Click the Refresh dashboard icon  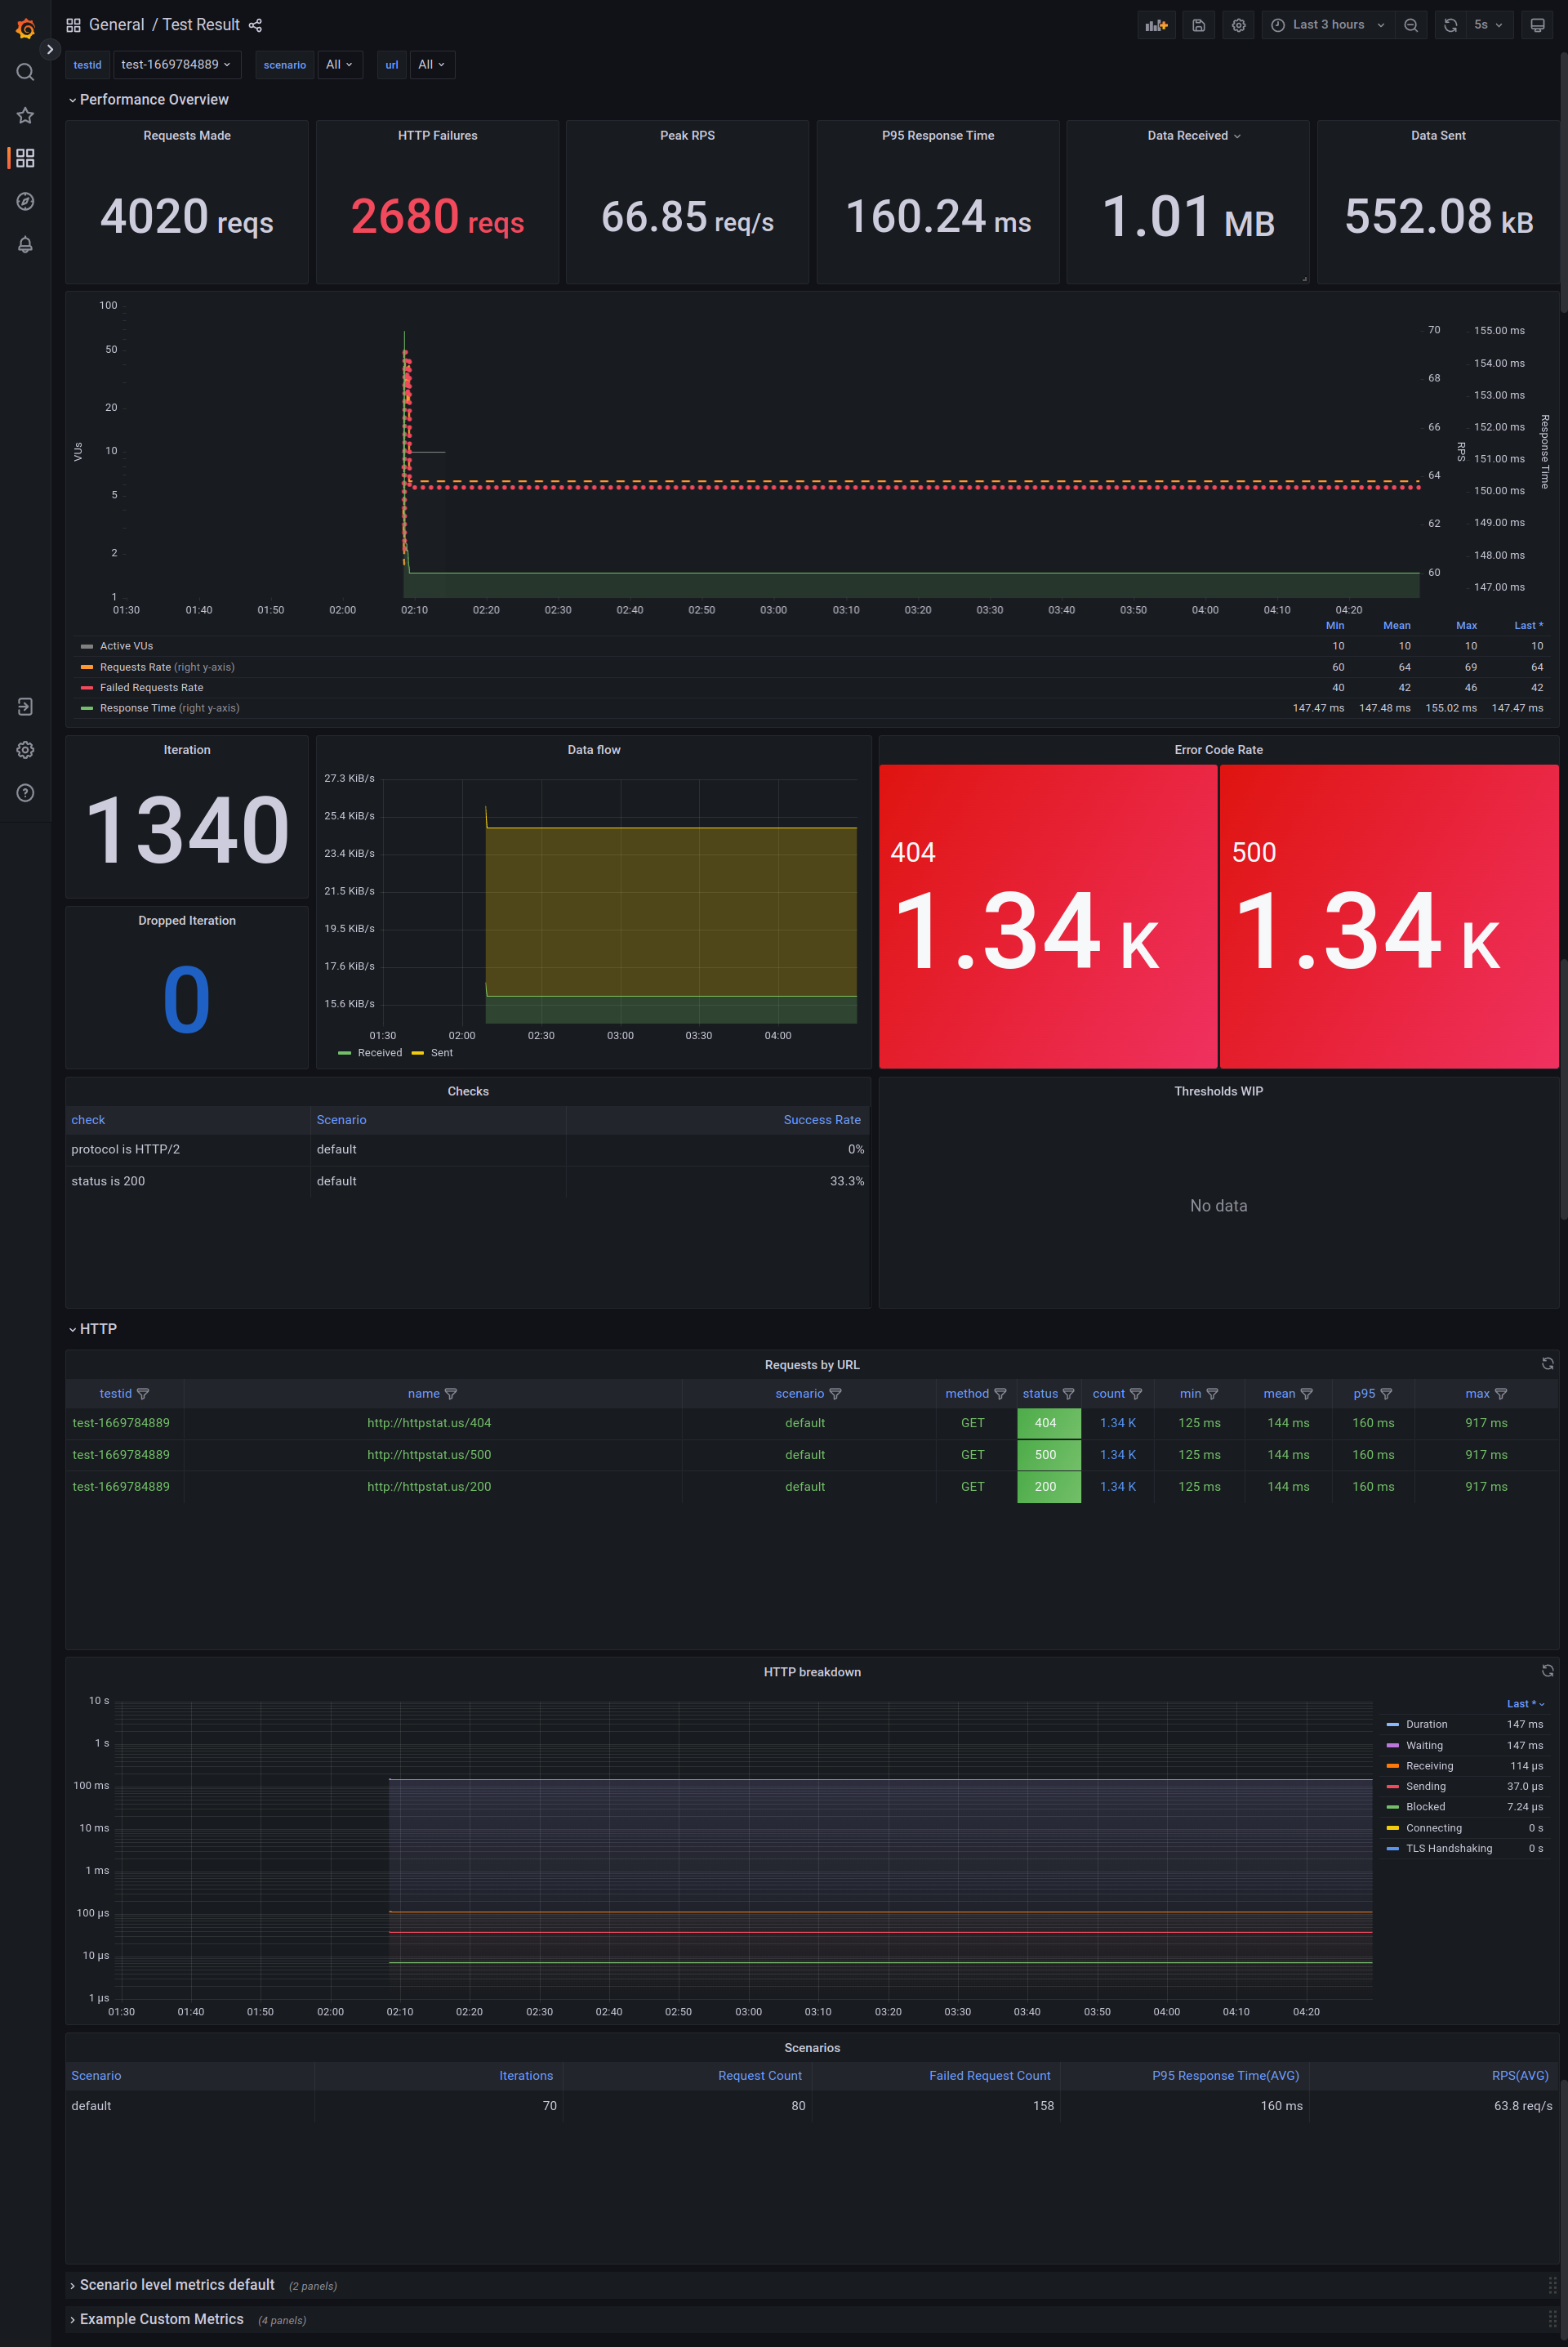pyautogui.click(x=1450, y=25)
